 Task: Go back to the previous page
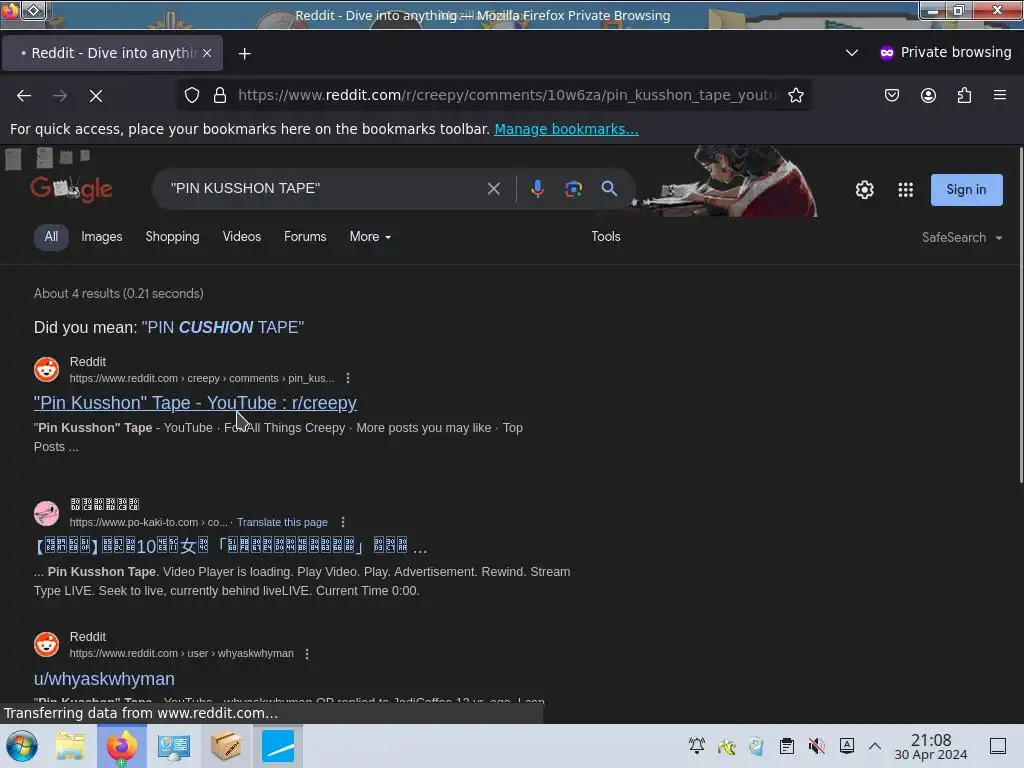pyautogui.click(x=24, y=95)
